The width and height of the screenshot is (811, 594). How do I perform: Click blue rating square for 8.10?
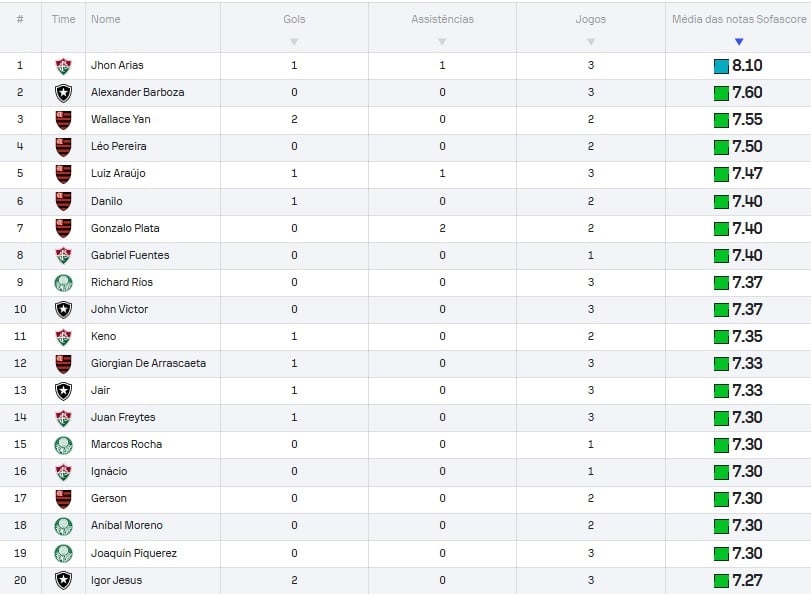click(721, 66)
